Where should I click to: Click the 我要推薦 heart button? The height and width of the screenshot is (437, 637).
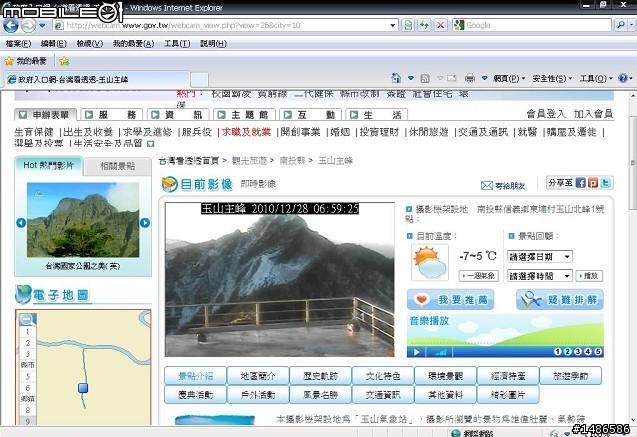tap(451, 300)
